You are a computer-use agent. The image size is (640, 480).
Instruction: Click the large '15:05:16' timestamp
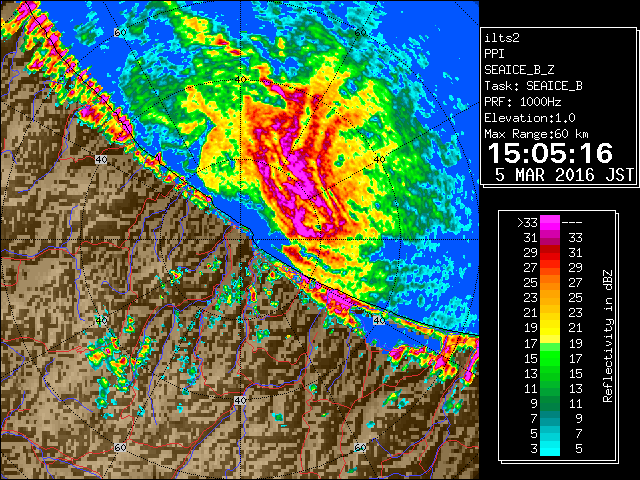coord(550,153)
